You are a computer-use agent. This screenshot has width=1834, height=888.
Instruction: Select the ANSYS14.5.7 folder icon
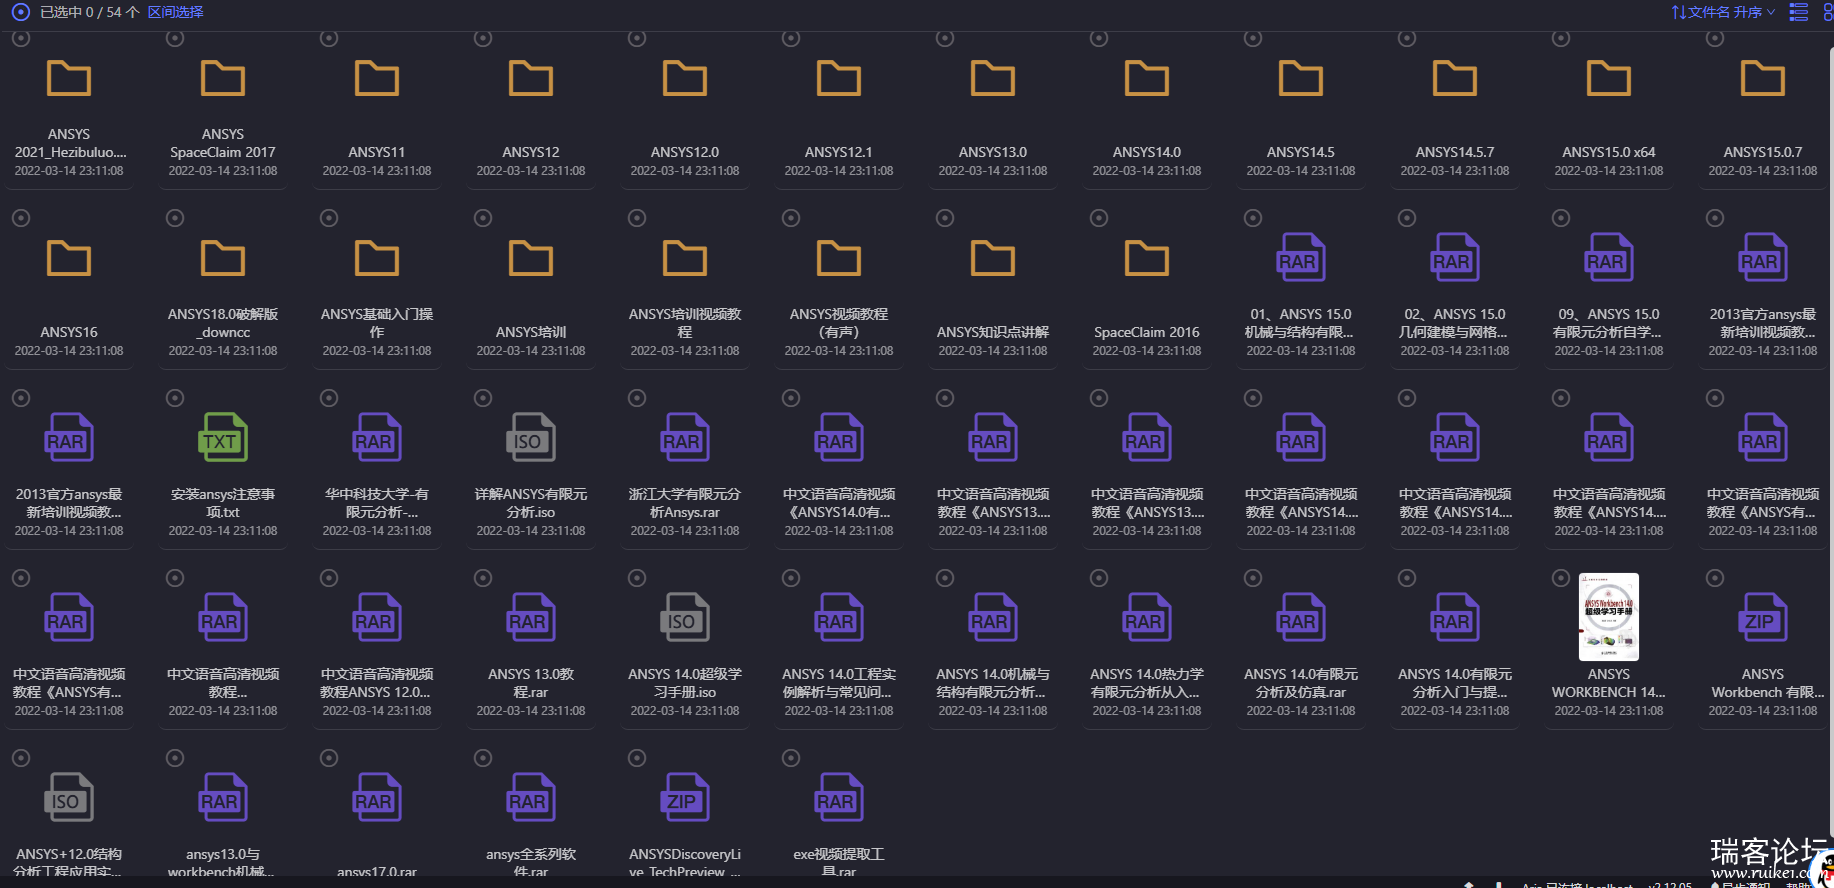coord(1455,78)
